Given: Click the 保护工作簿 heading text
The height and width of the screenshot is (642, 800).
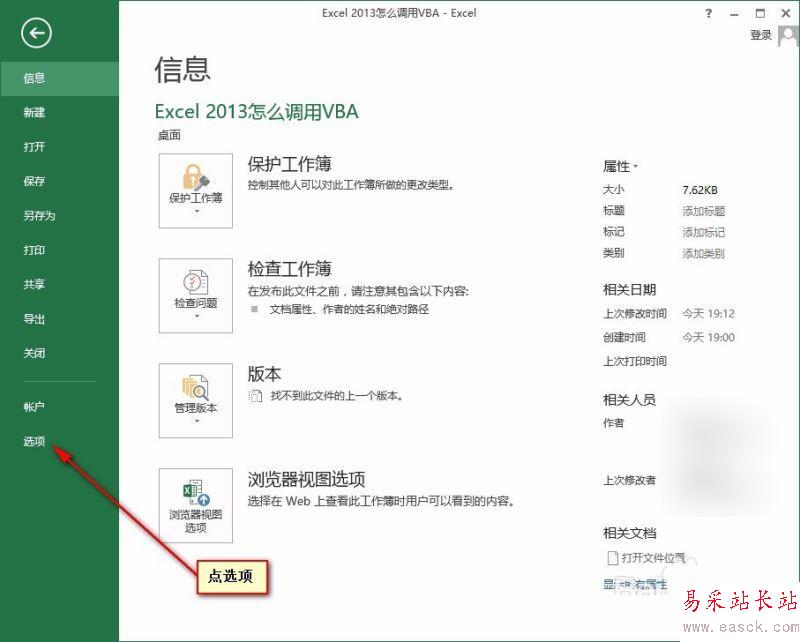Looking at the screenshot, I should coord(289,164).
